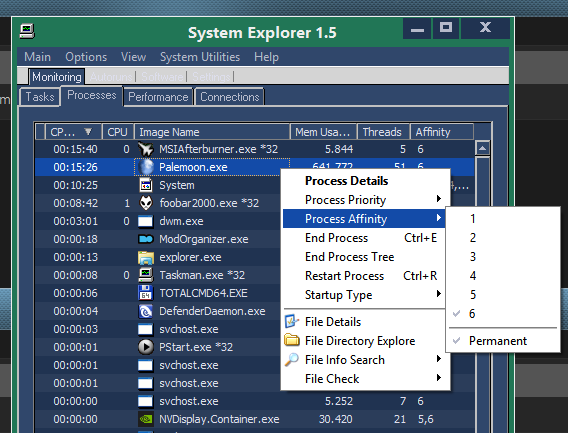Sort by the CPU column header
The width and height of the screenshot is (568, 433).
coord(118,132)
